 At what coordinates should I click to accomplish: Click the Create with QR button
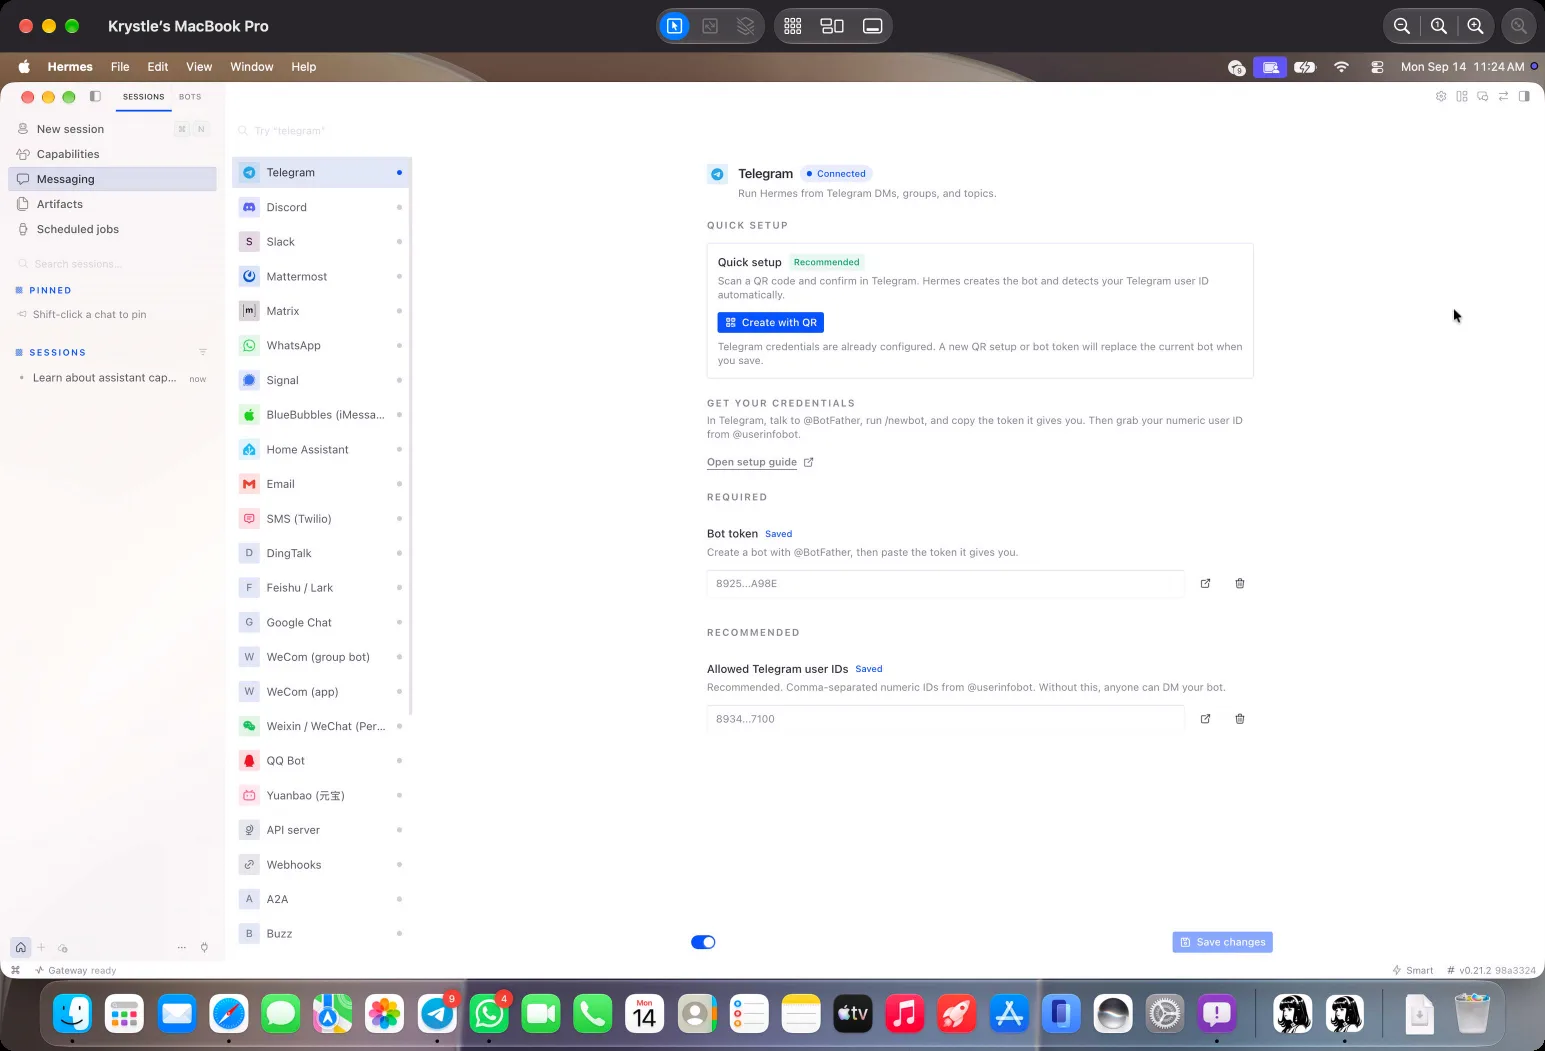pos(770,322)
